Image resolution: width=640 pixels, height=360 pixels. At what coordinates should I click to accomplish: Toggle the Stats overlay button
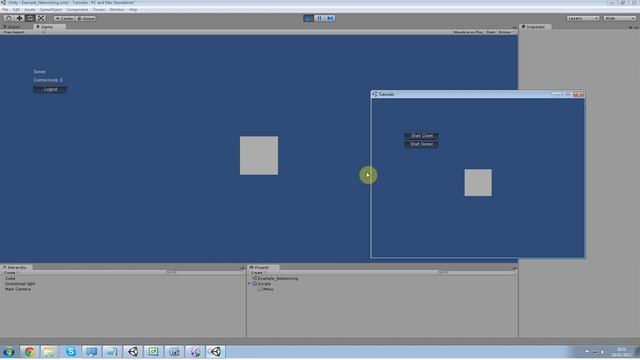pos(491,32)
